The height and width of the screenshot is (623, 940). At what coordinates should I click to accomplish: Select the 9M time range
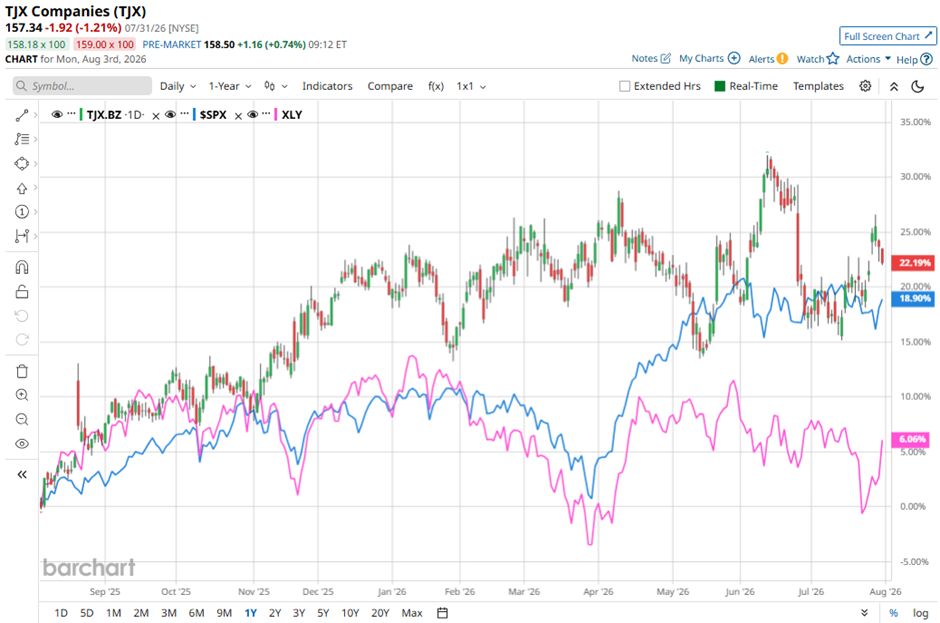224,613
